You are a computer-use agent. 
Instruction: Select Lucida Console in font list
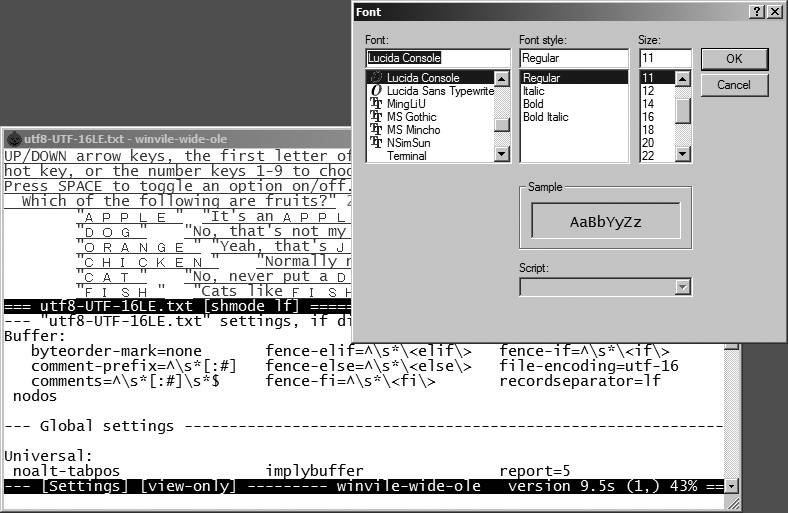(431, 77)
